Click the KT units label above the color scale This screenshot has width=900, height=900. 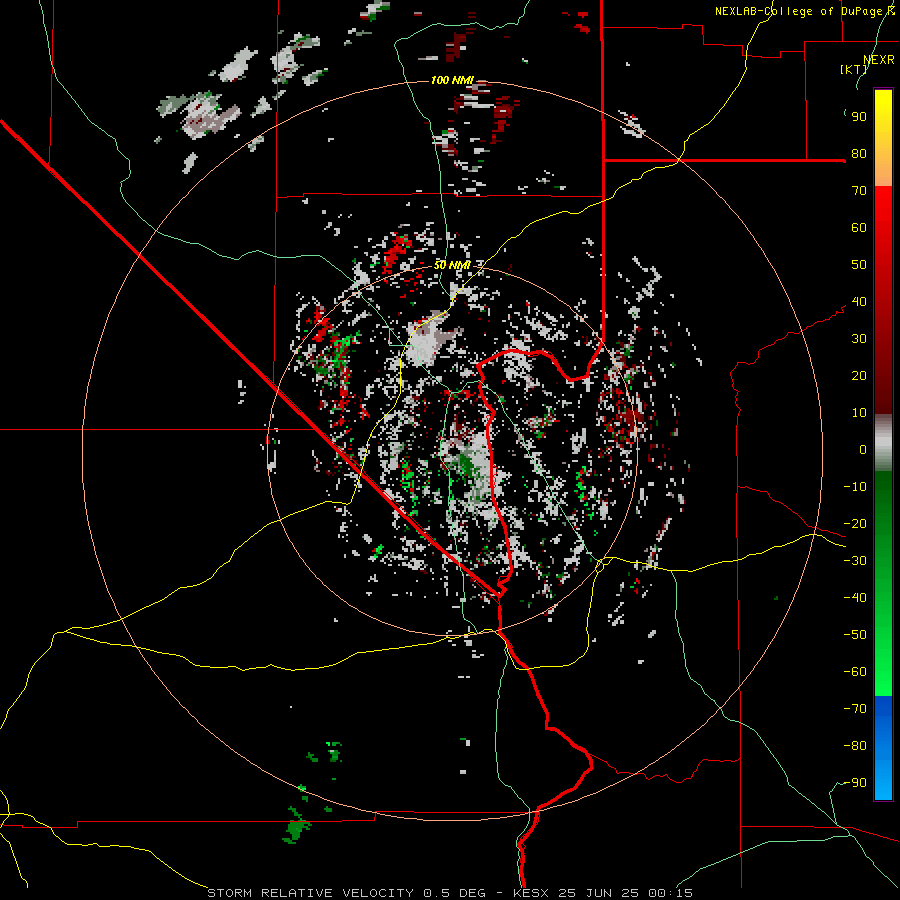[854, 69]
